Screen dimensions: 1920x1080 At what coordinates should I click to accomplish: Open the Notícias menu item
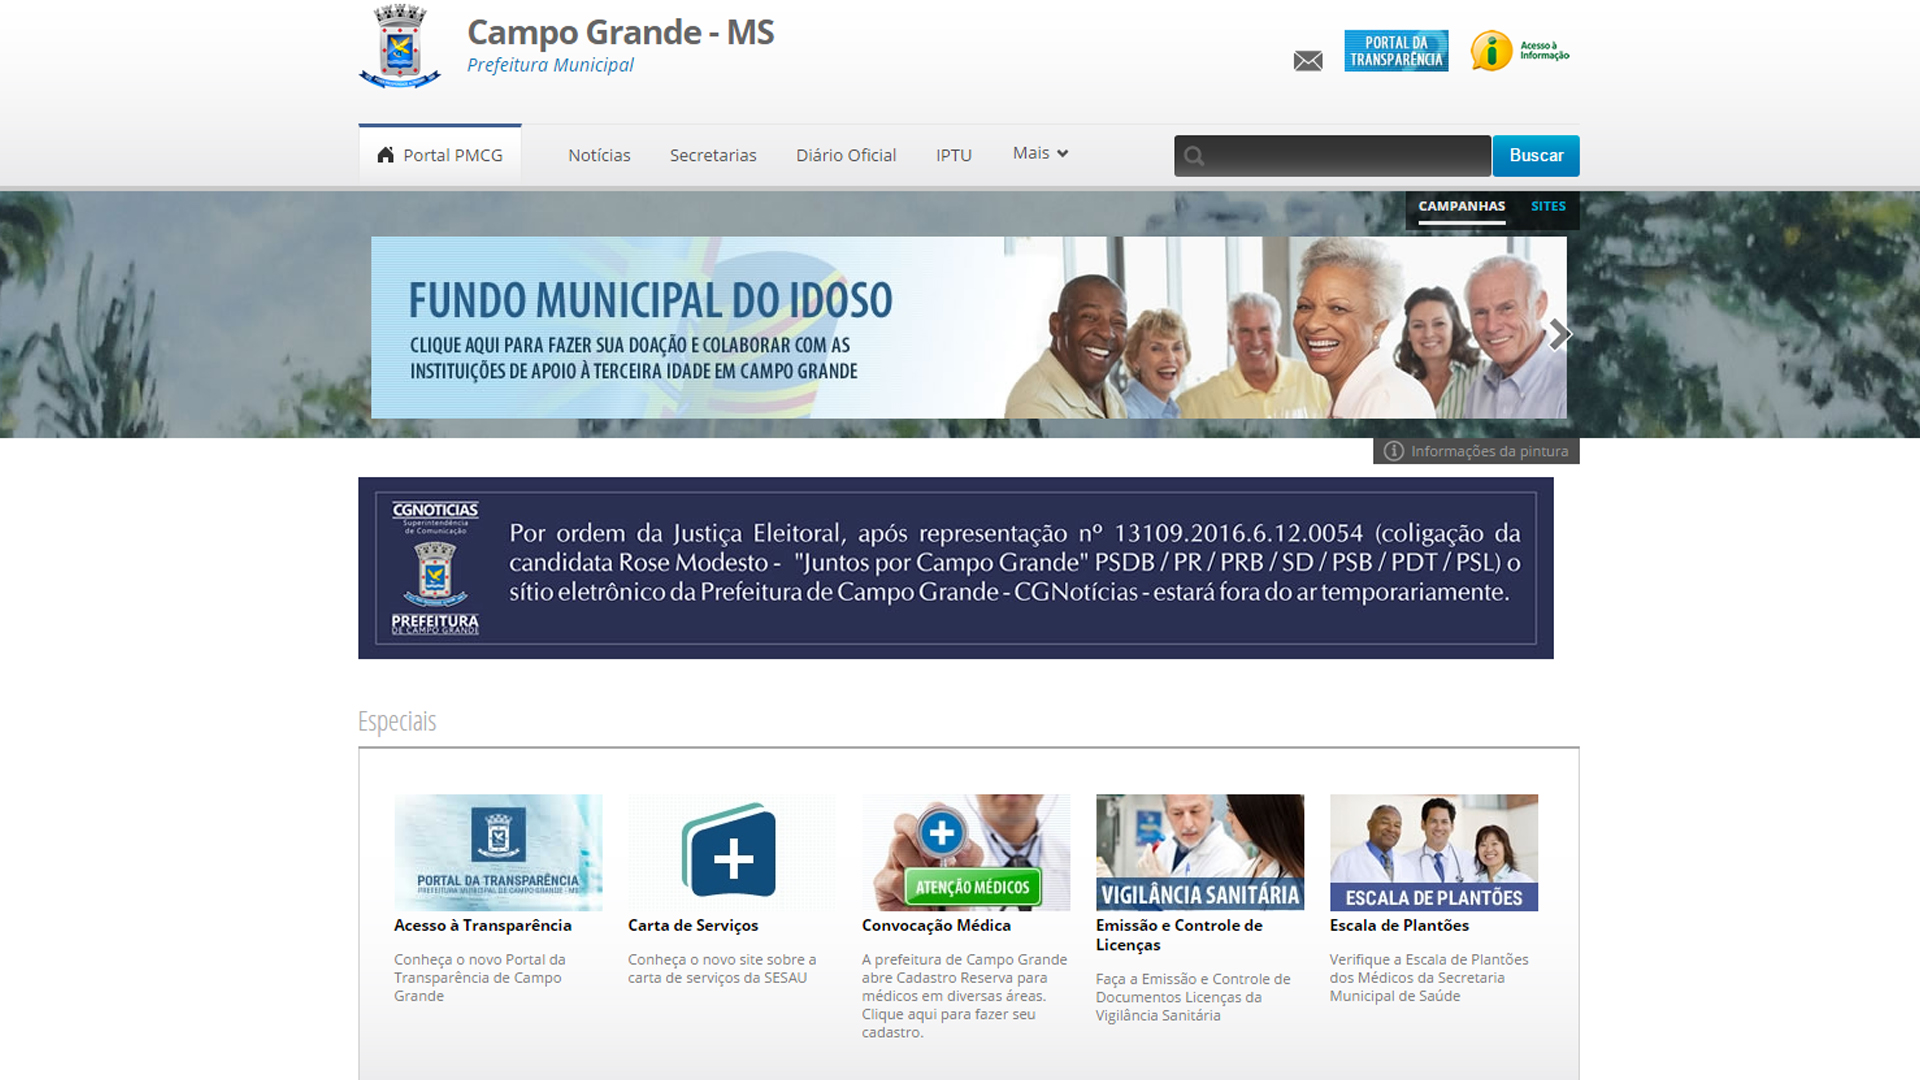(599, 155)
